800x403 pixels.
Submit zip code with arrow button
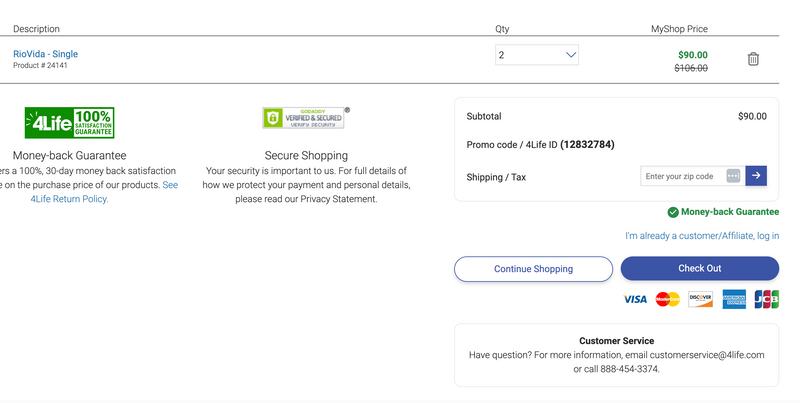756,175
